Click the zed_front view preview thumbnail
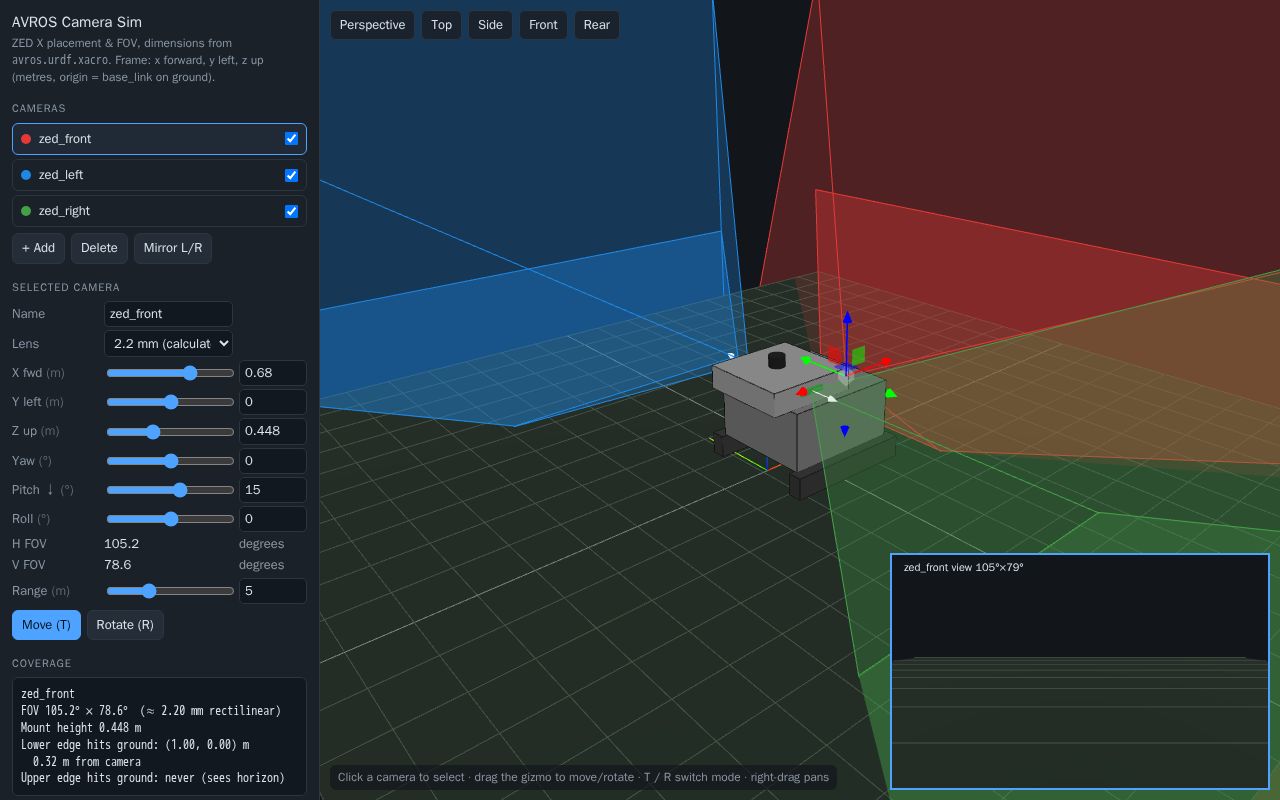Image resolution: width=1280 pixels, height=800 pixels. (x=1080, y=672)
